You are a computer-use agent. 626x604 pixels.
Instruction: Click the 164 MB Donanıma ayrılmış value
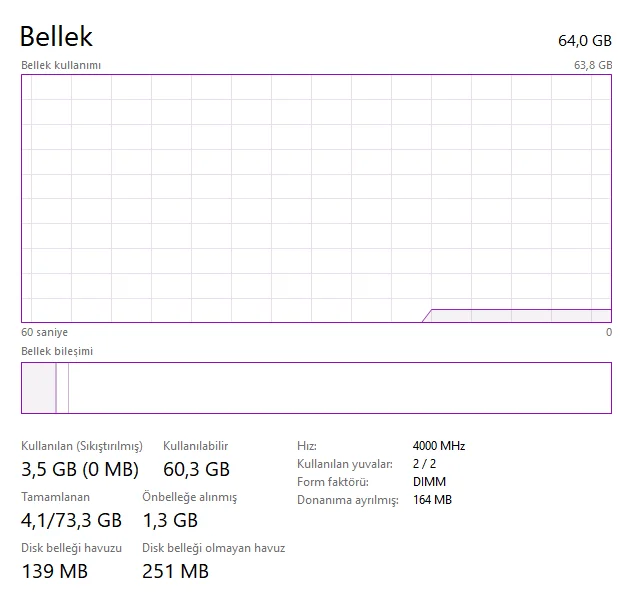point(432,500)
